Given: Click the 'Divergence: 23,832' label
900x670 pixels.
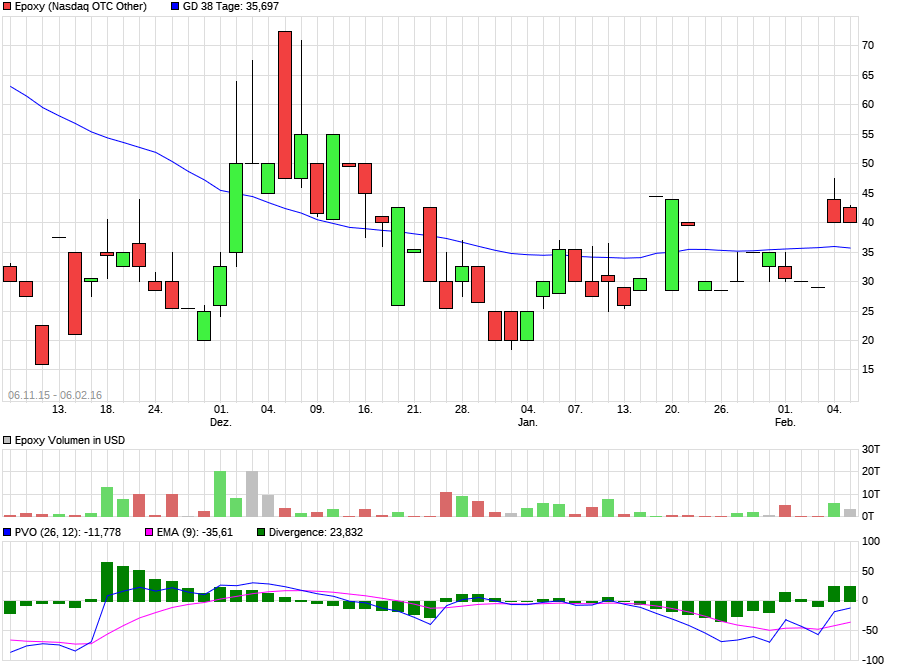Looking at the screenshot, I should [316, 532].
